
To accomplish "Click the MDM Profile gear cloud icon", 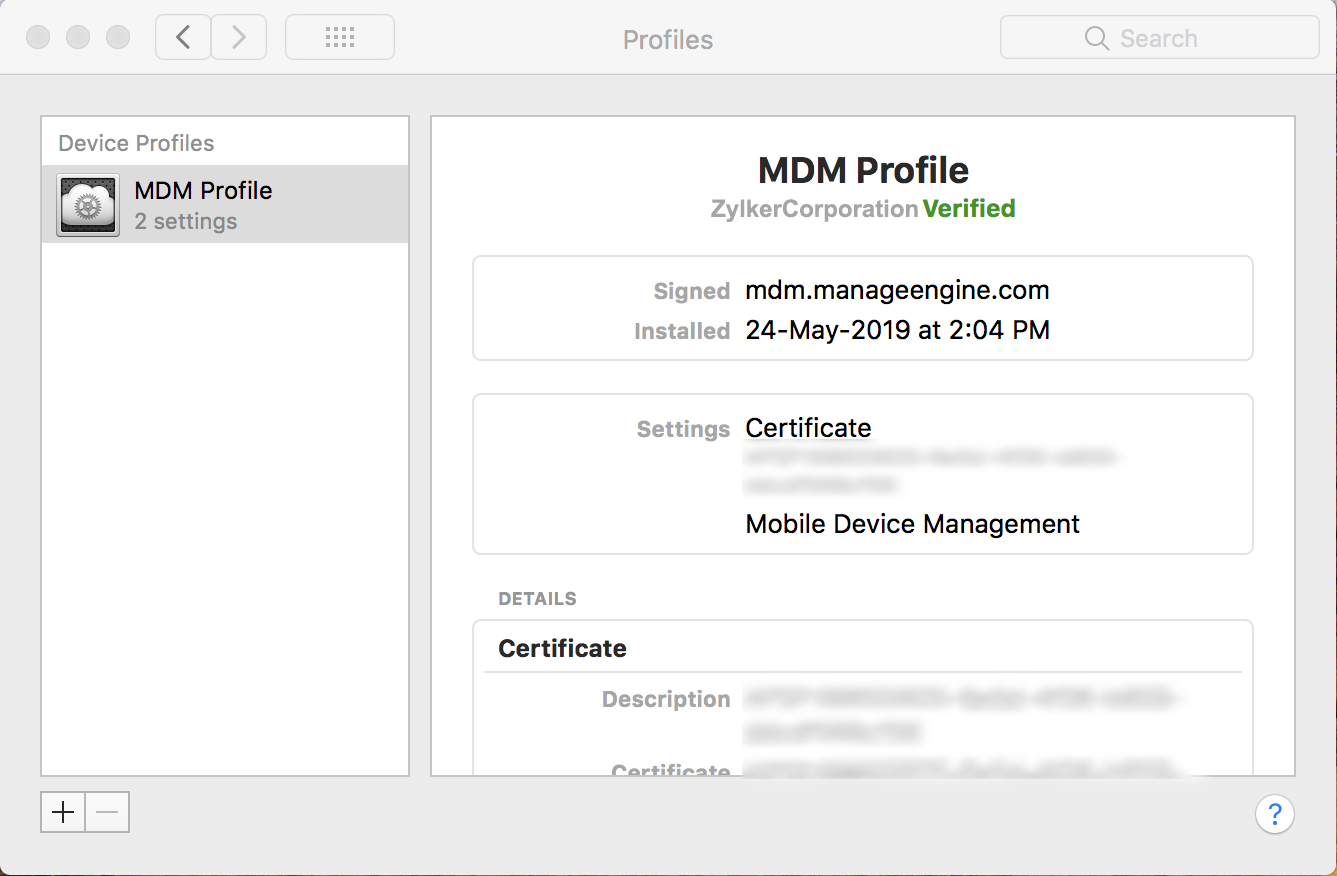I will [x=88, y=205].
